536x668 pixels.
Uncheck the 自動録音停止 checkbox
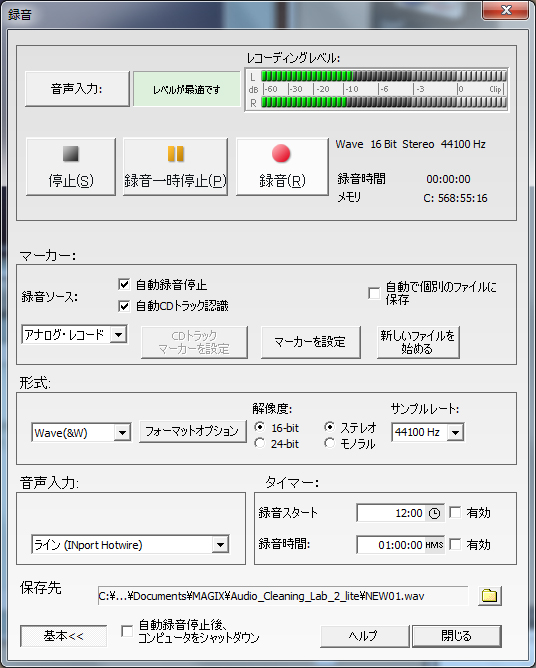124,284
